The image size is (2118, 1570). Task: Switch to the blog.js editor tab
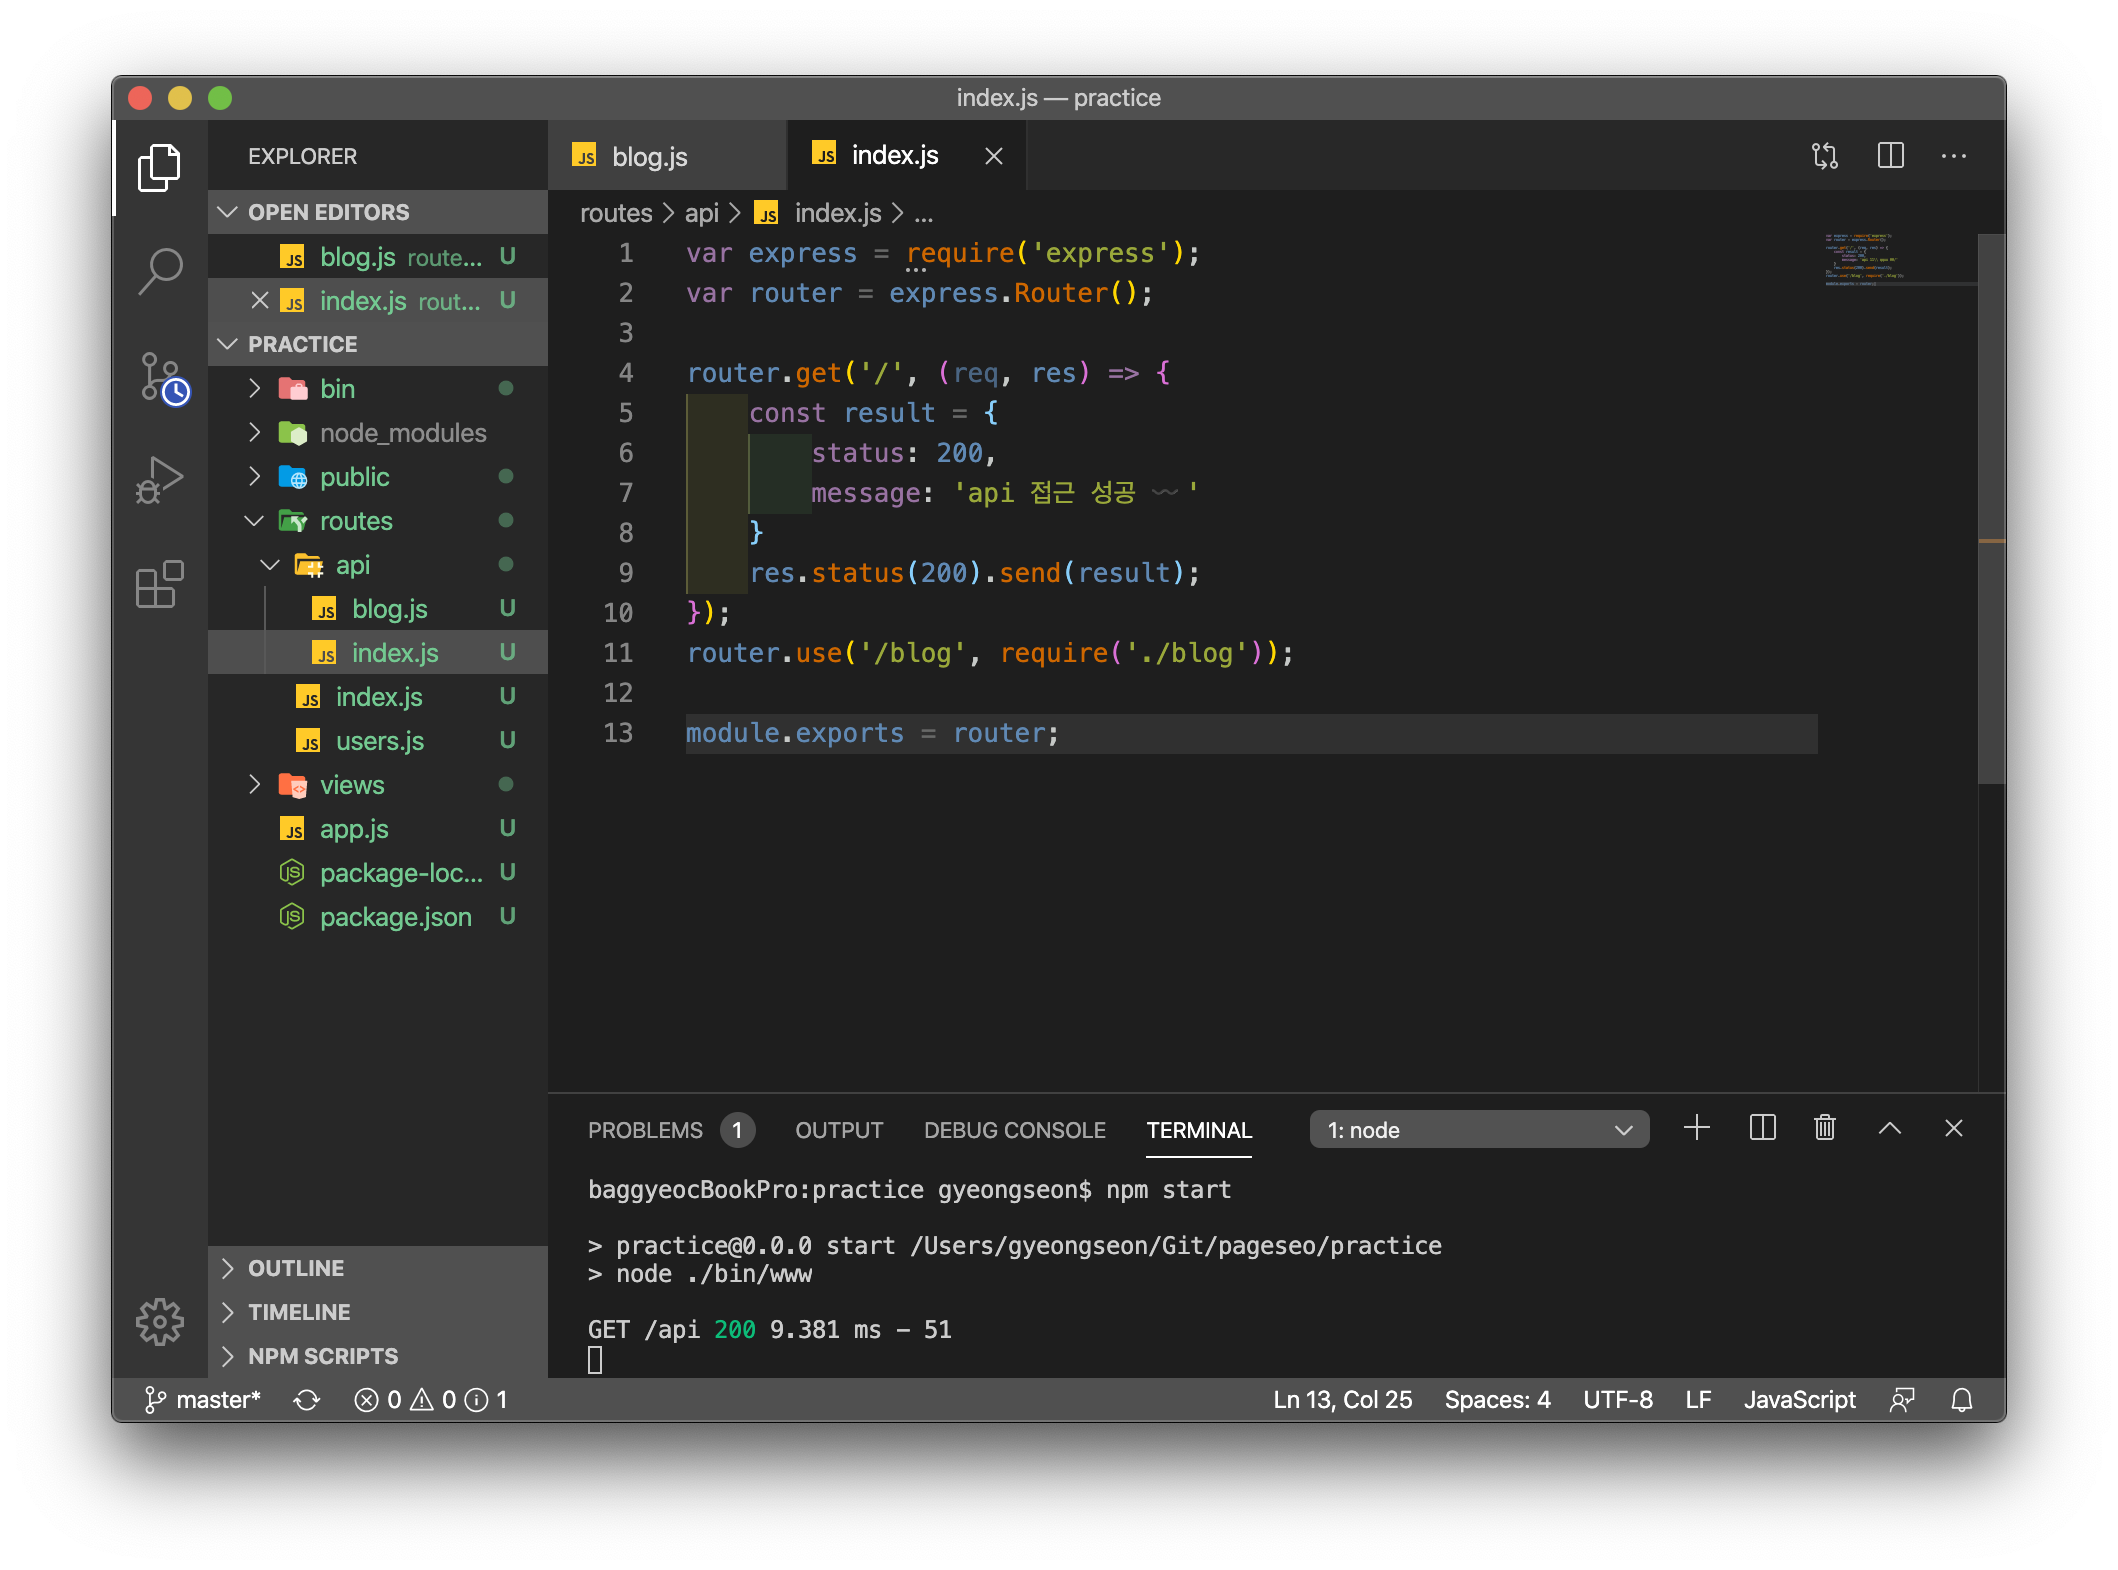tap(649, 157)
